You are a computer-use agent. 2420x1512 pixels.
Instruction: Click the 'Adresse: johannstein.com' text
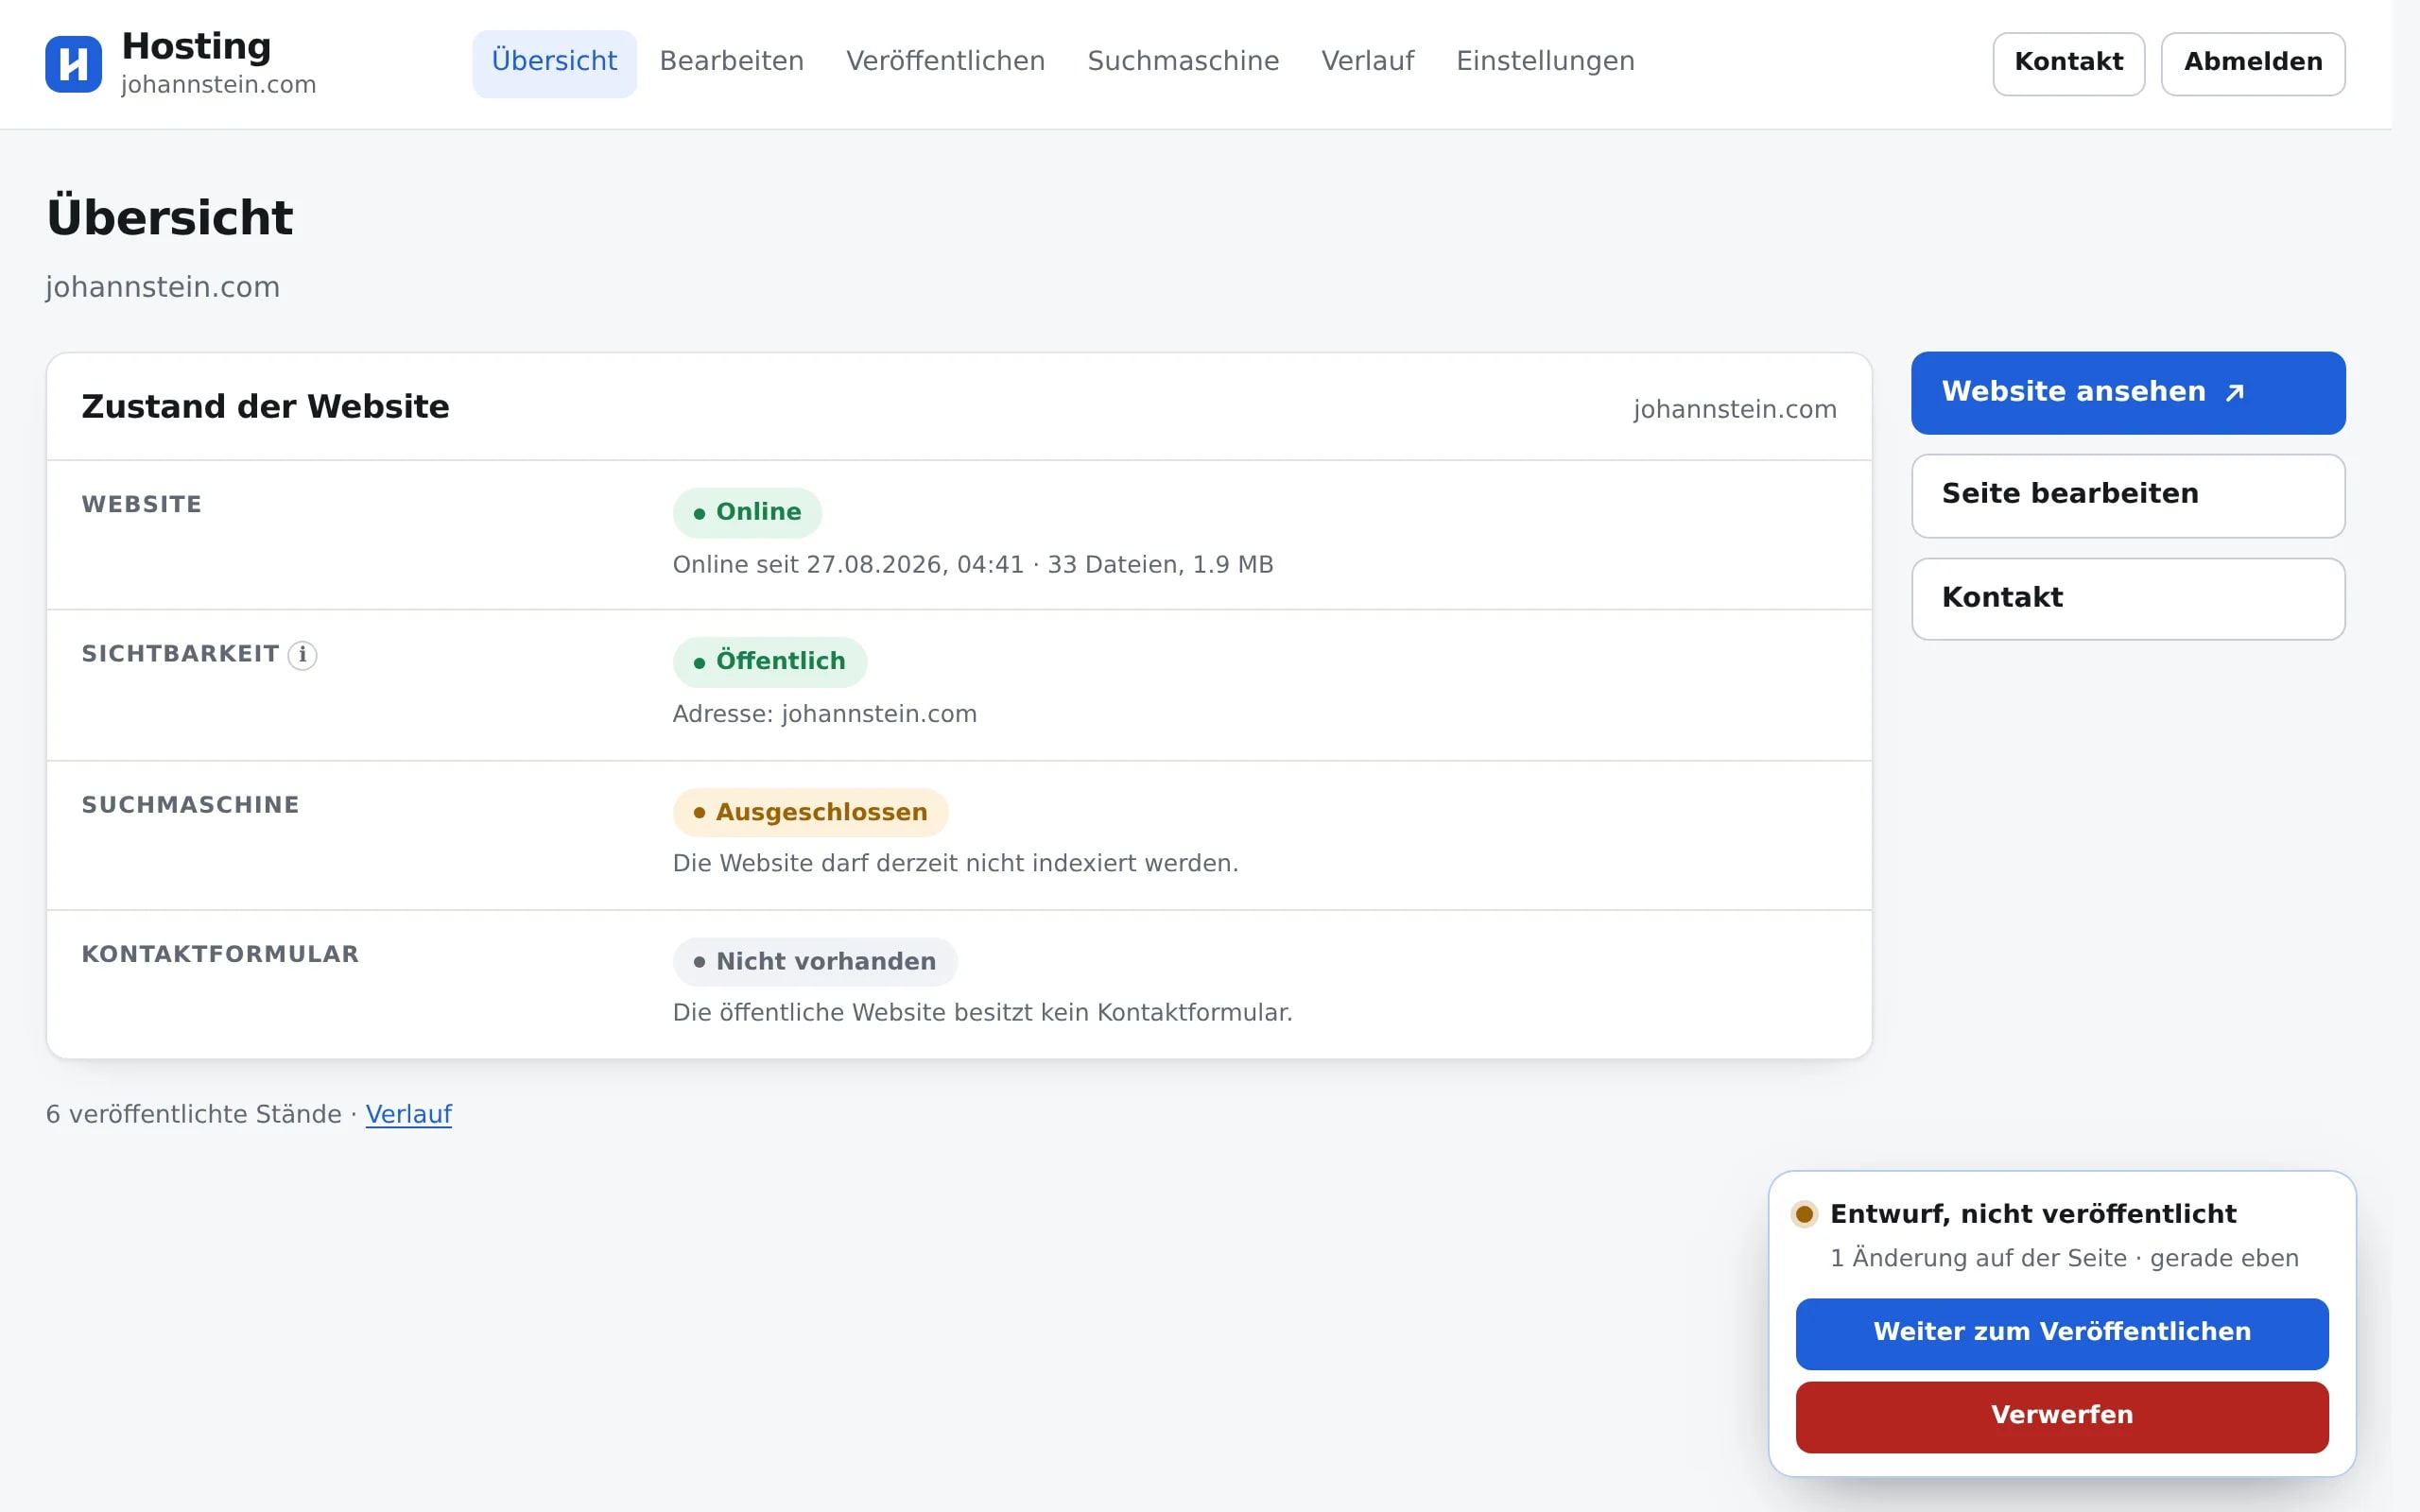click(825, 714)
